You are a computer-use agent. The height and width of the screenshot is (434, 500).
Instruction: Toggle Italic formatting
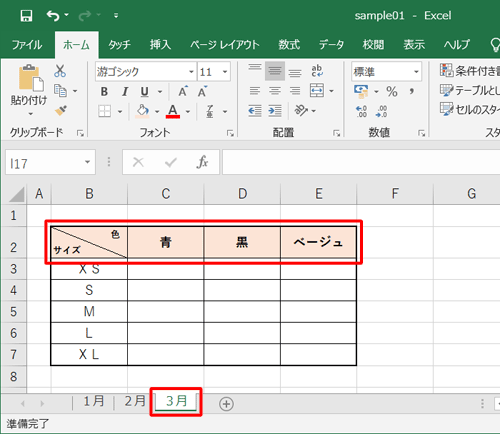point(125,91)
